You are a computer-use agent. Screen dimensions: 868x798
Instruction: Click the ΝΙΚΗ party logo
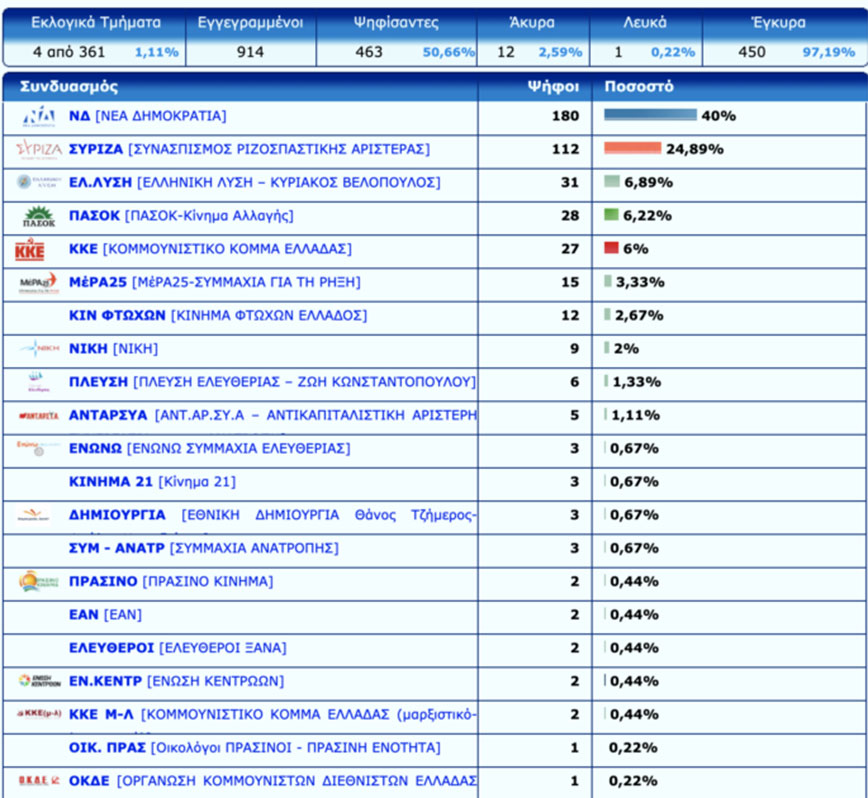tap(39, 349)
